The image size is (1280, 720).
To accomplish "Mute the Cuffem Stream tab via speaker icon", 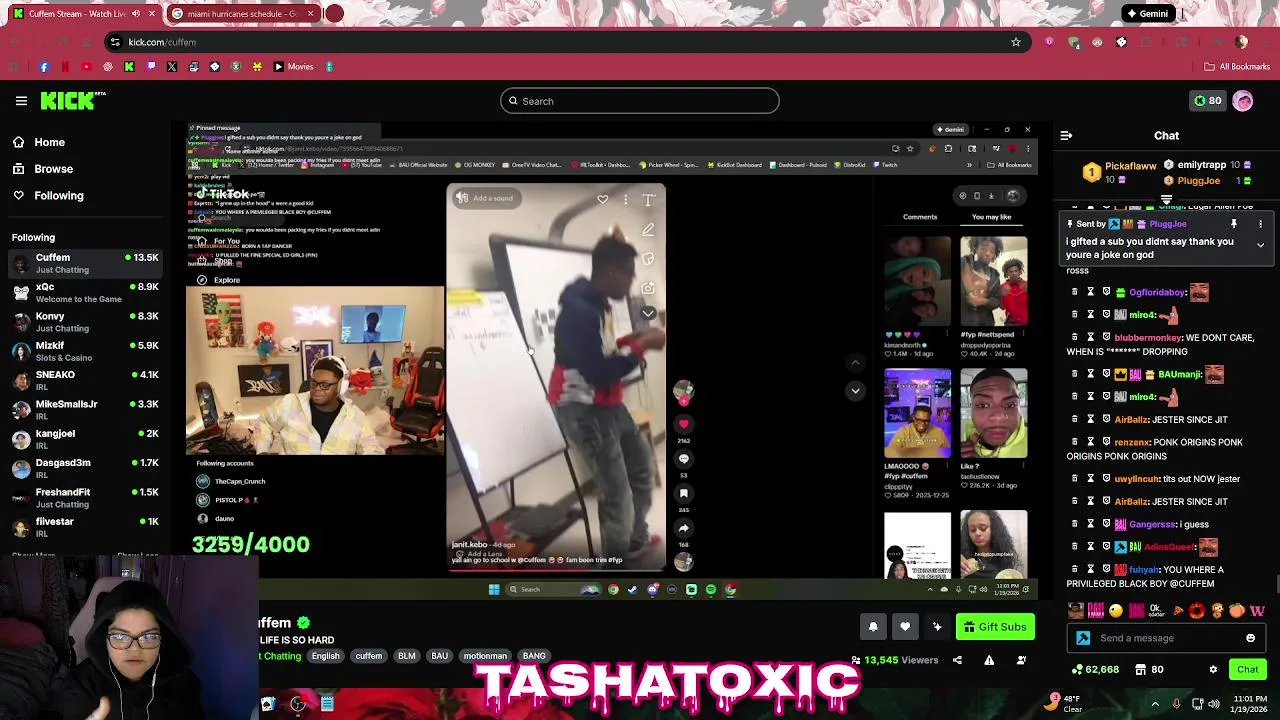I will [x=136, y=14].
